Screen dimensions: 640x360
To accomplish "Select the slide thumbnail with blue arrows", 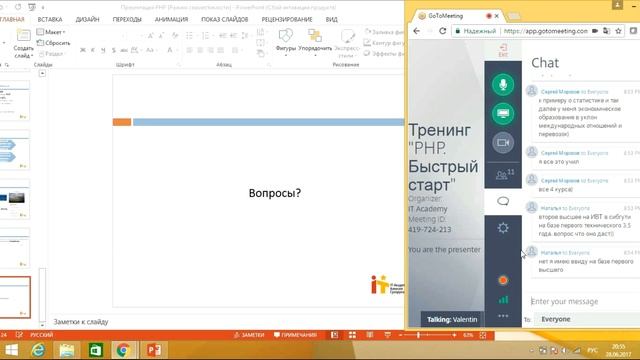I will [x=15, y=149].
